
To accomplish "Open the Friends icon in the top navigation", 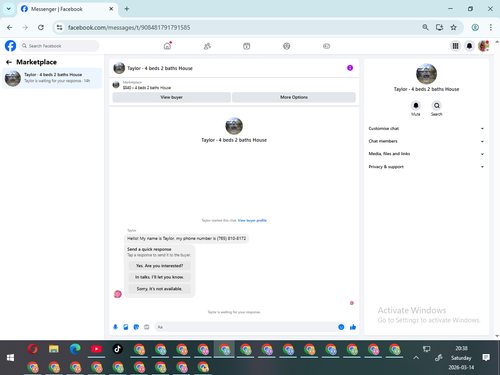I will (207, 46).
